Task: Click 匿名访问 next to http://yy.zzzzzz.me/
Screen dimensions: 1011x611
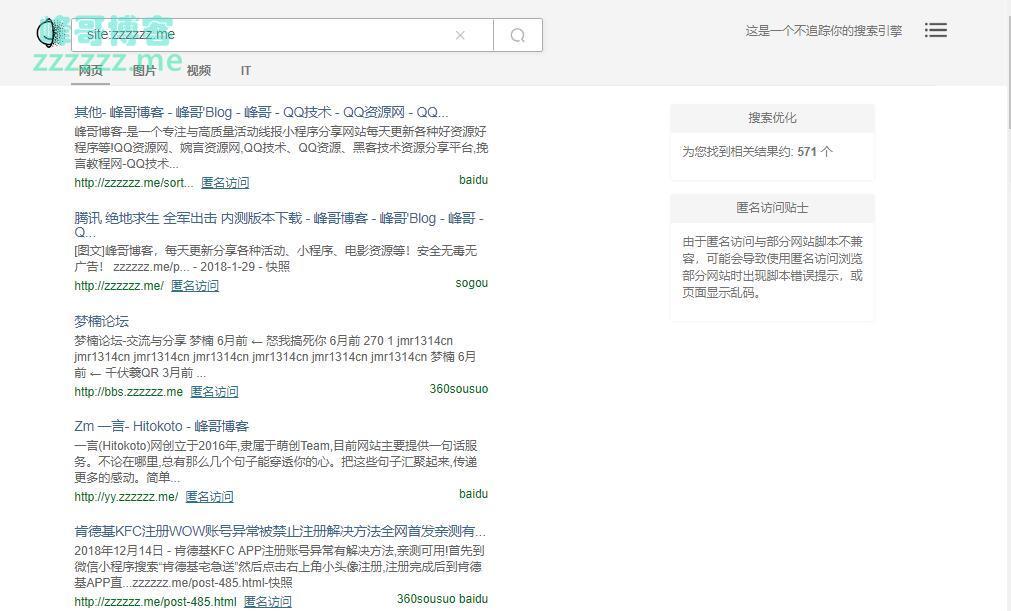Action: 209,497
